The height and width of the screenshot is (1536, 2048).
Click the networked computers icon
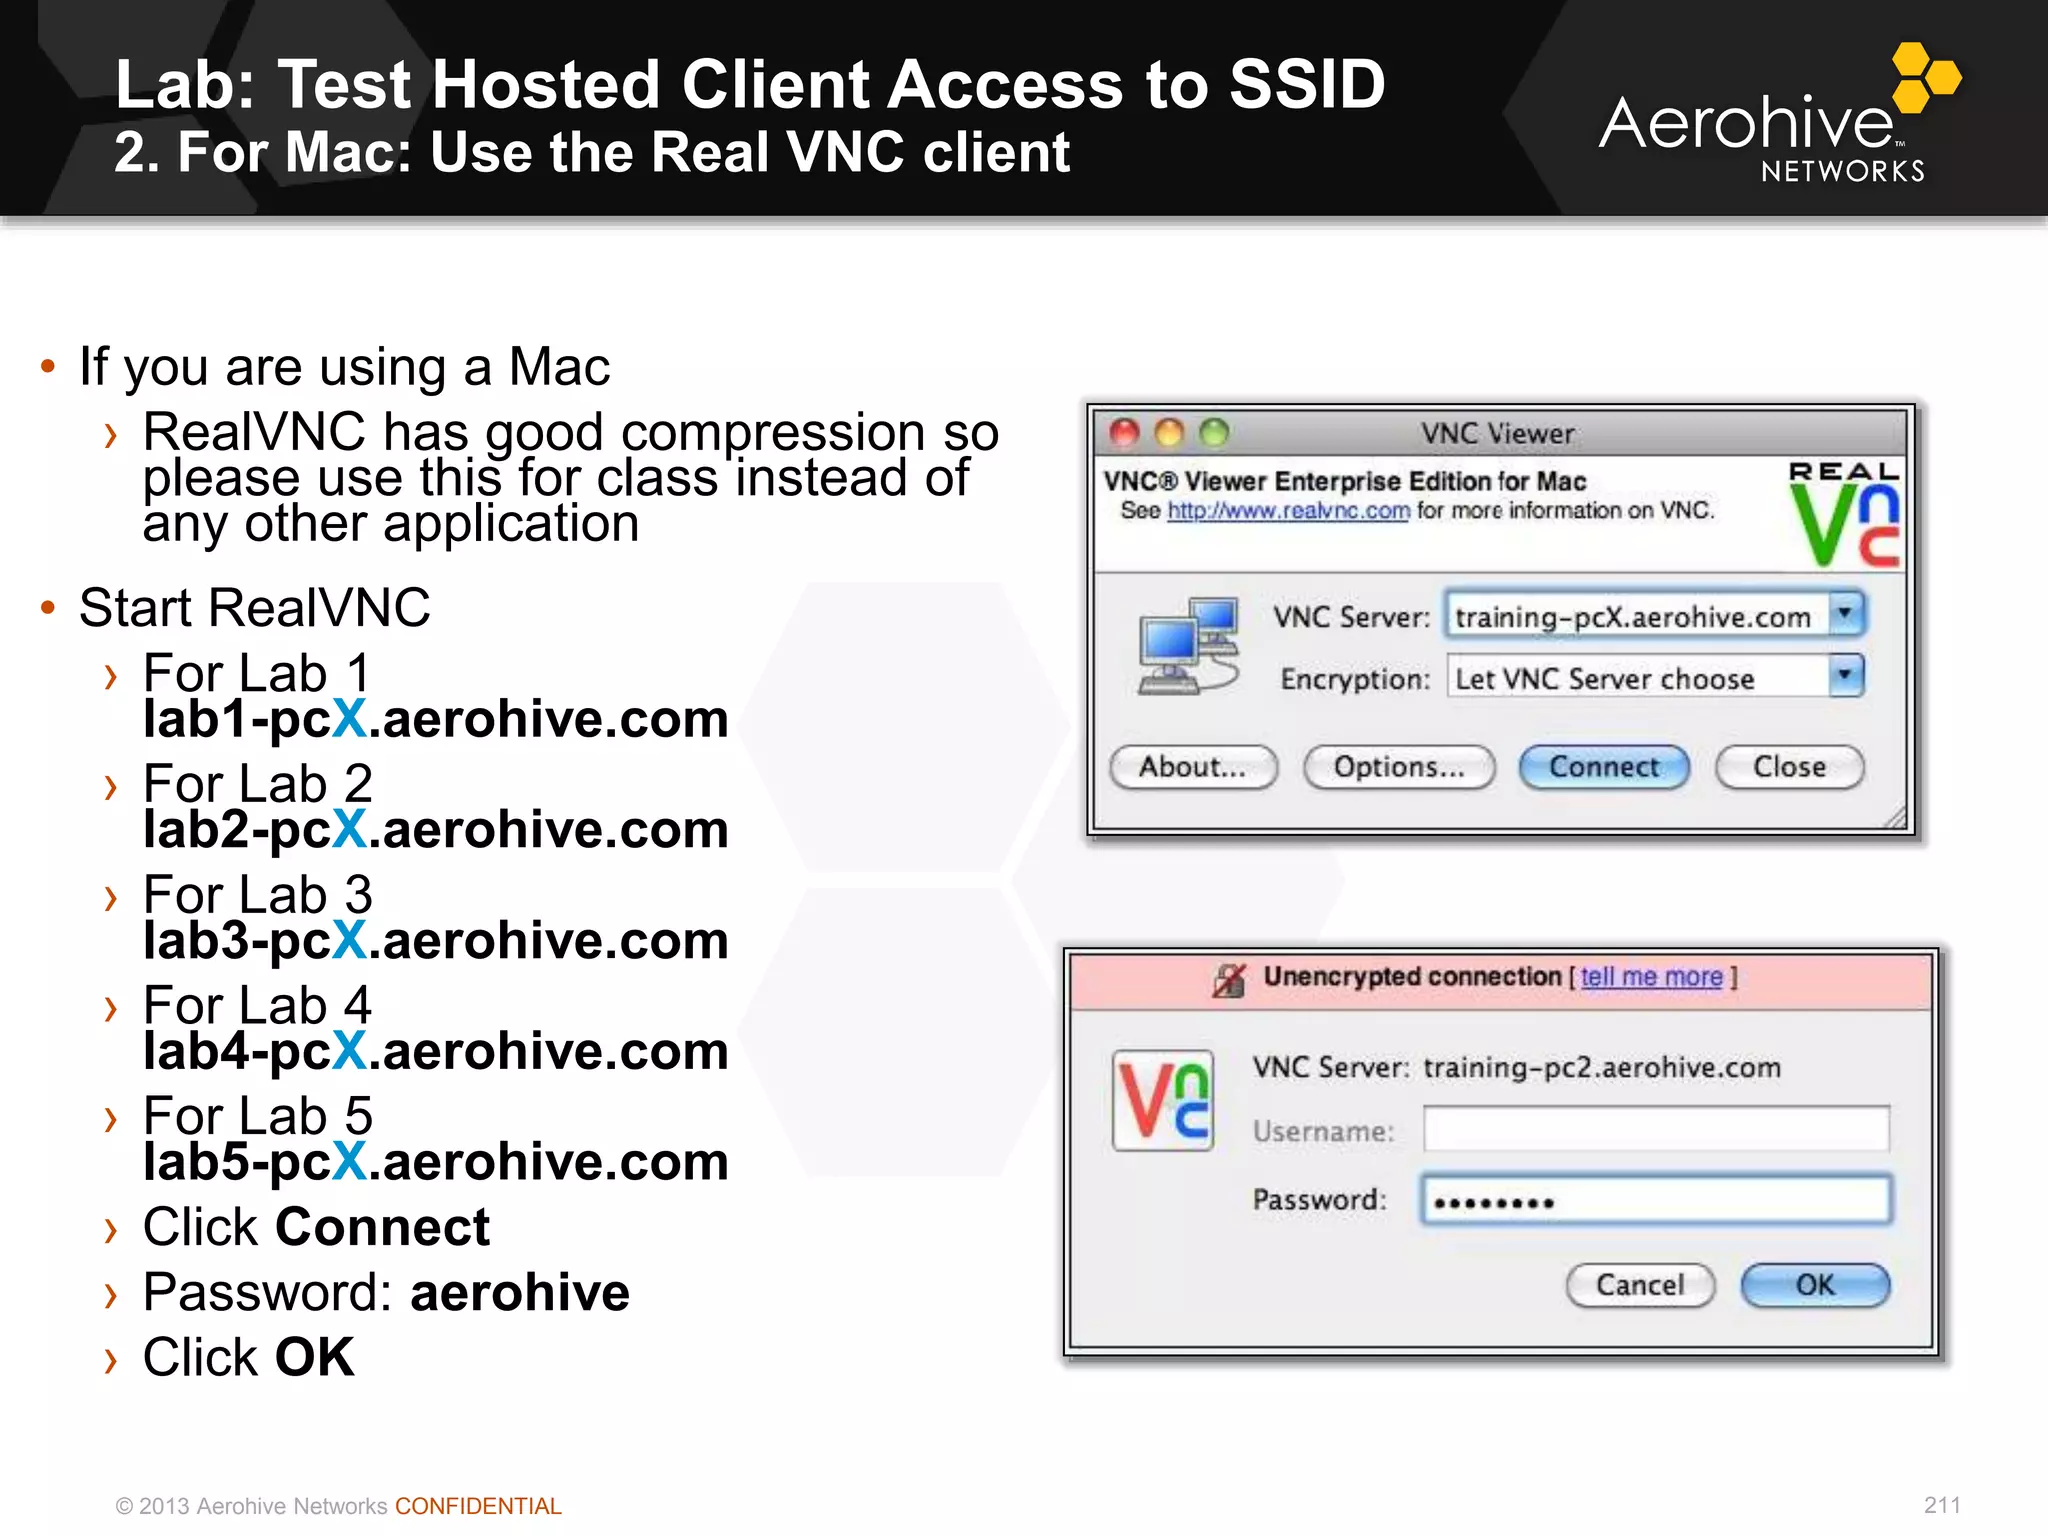point(1188,647)
